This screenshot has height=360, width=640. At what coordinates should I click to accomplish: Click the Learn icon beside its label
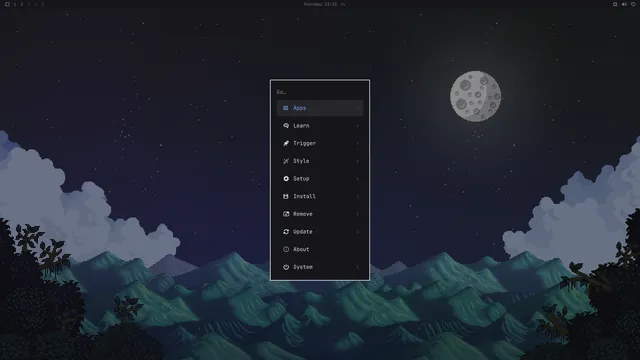click(286, 126)
